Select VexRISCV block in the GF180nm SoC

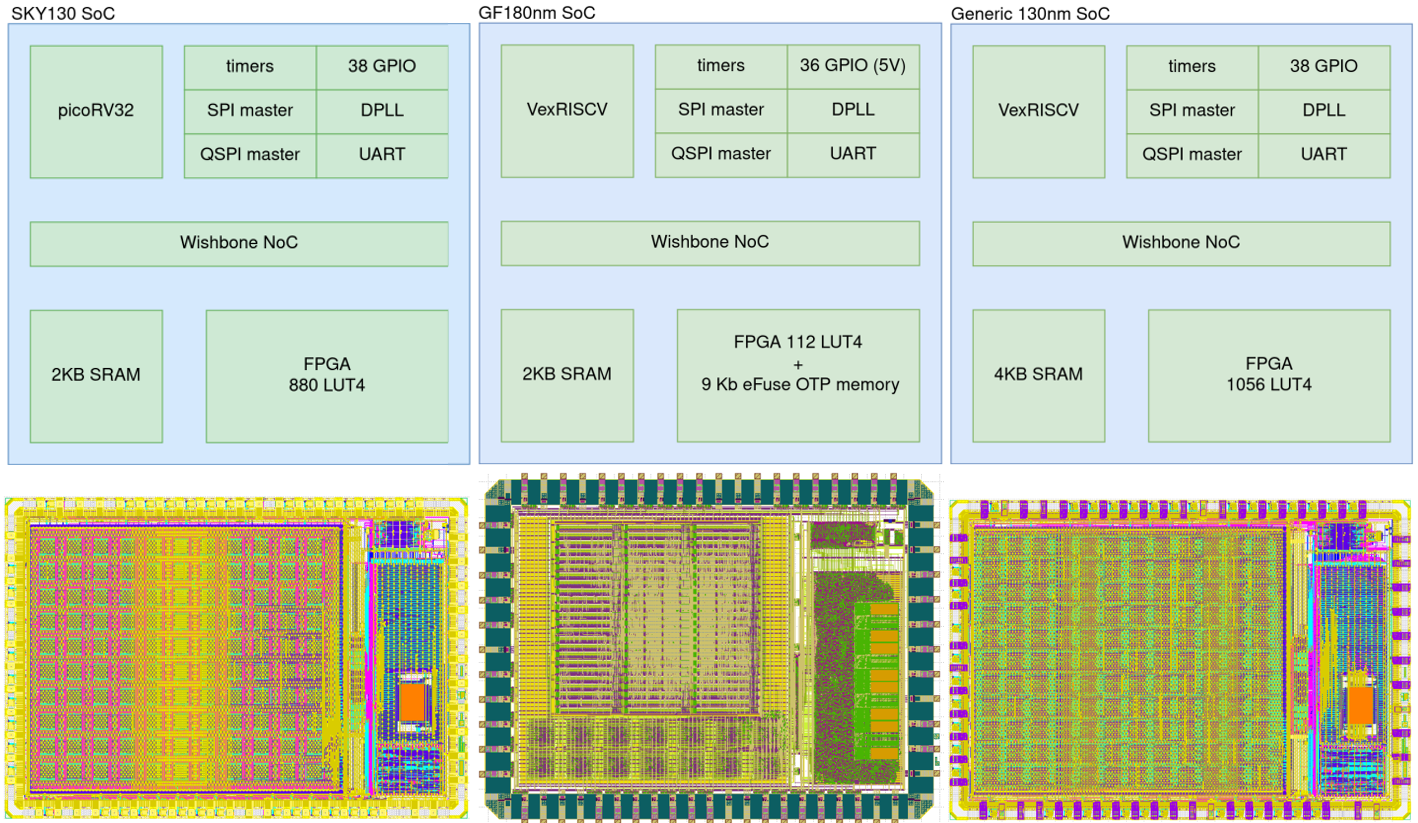[x=567, y=111]
